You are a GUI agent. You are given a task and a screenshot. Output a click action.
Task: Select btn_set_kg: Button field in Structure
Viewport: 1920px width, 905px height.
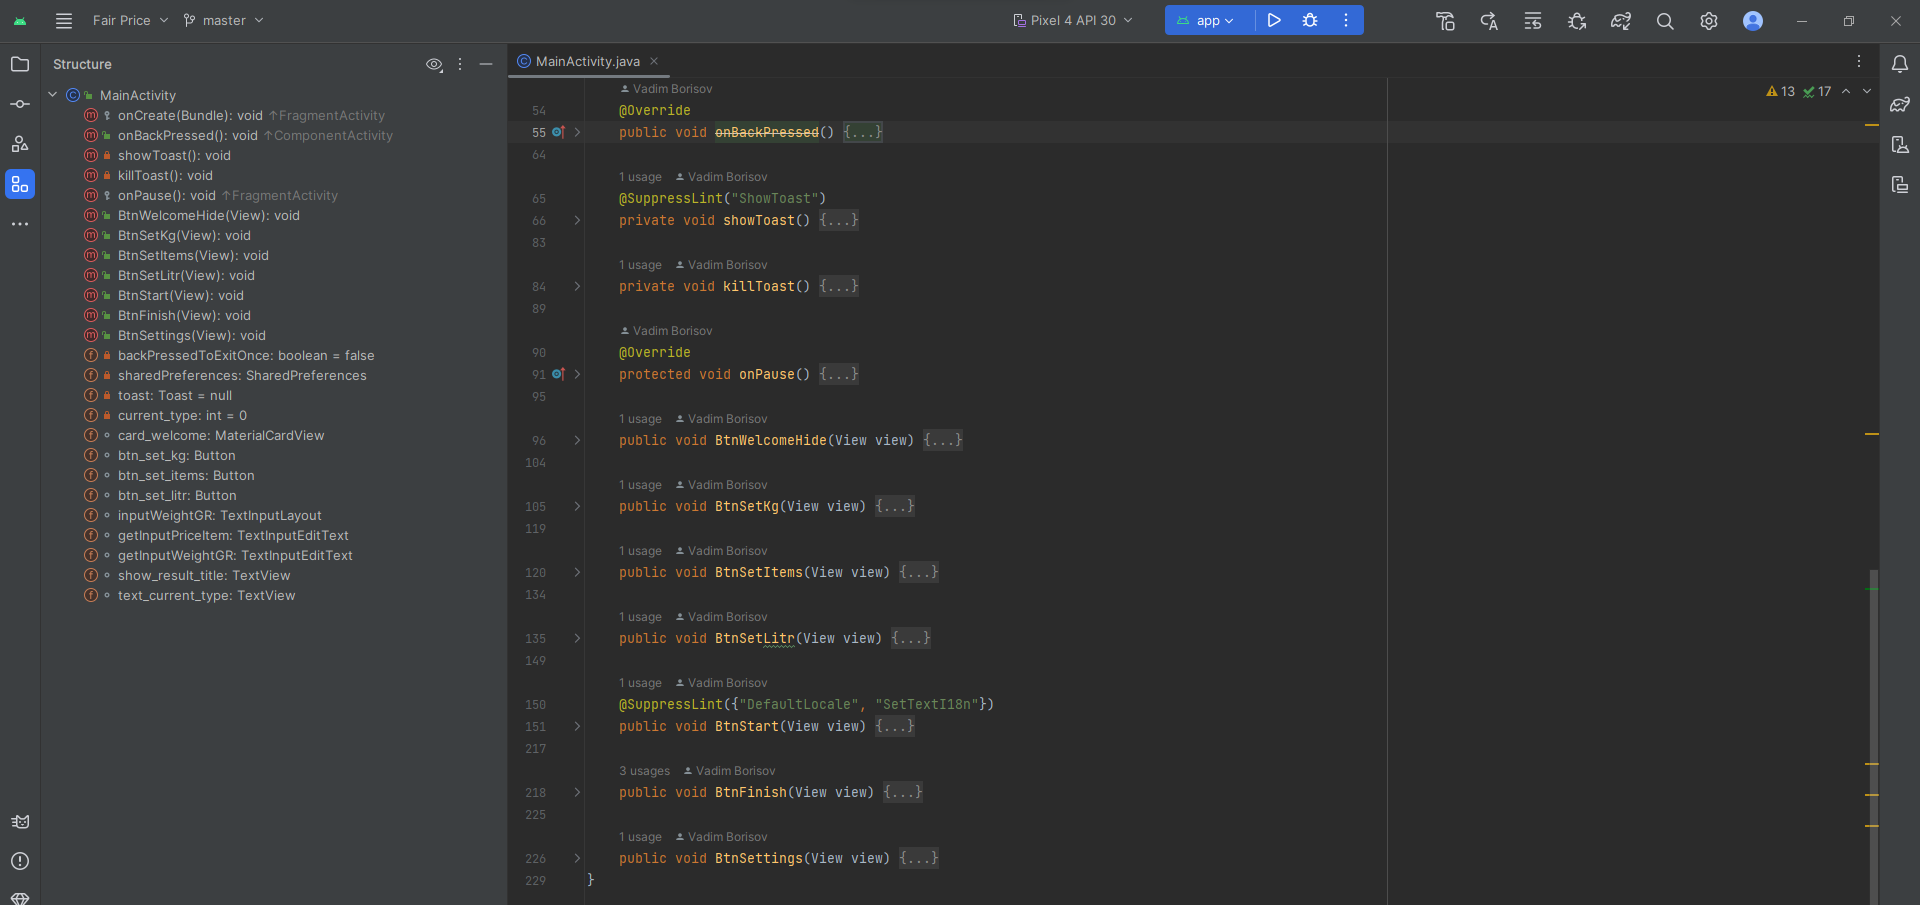point(176,455)
